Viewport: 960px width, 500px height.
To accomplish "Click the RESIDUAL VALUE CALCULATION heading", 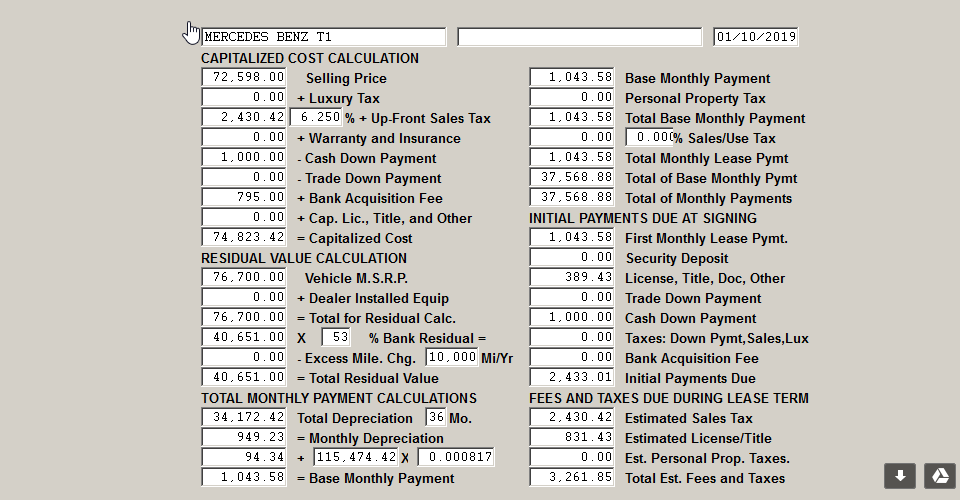I will point(304,258).
